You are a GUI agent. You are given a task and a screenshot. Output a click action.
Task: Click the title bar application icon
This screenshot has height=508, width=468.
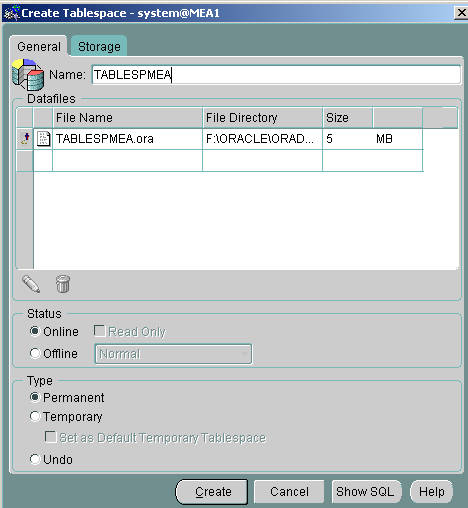12,13
